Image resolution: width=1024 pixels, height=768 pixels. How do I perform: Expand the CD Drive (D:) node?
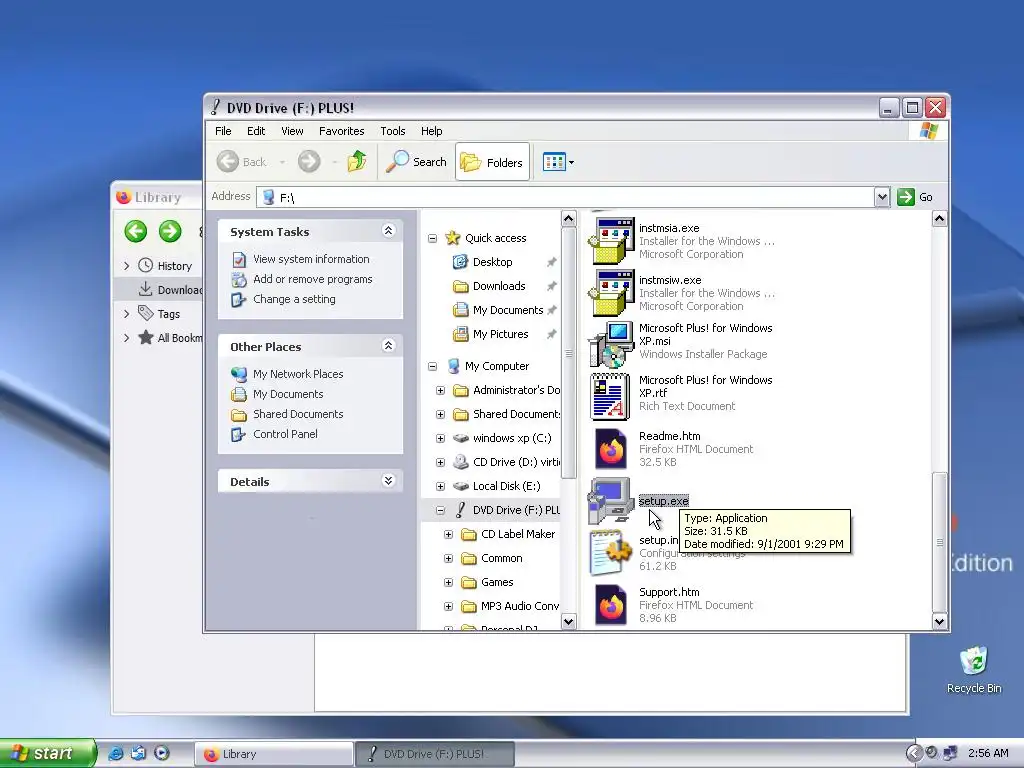pos(440,462)
